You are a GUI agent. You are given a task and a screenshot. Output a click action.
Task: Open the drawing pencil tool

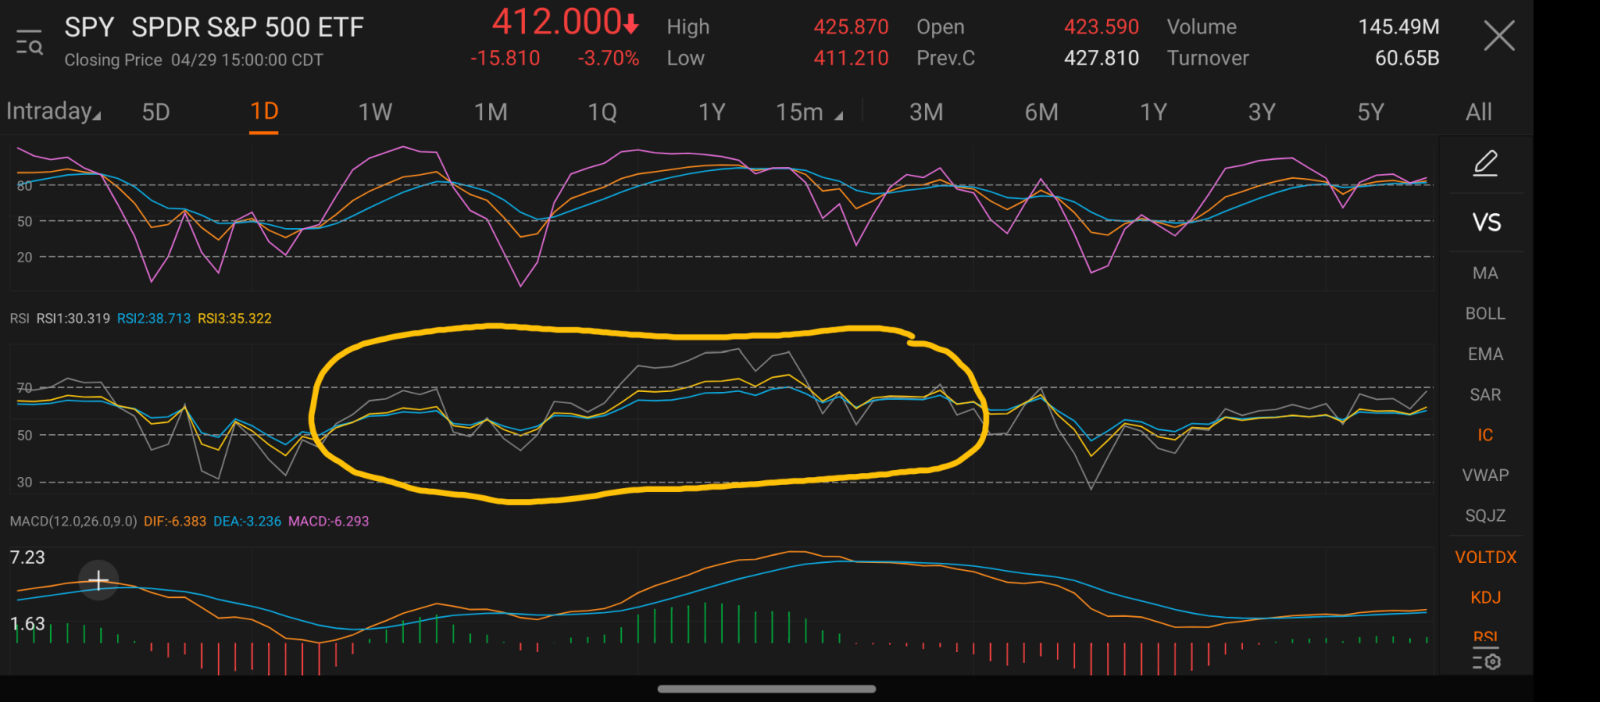point(1485,163)
